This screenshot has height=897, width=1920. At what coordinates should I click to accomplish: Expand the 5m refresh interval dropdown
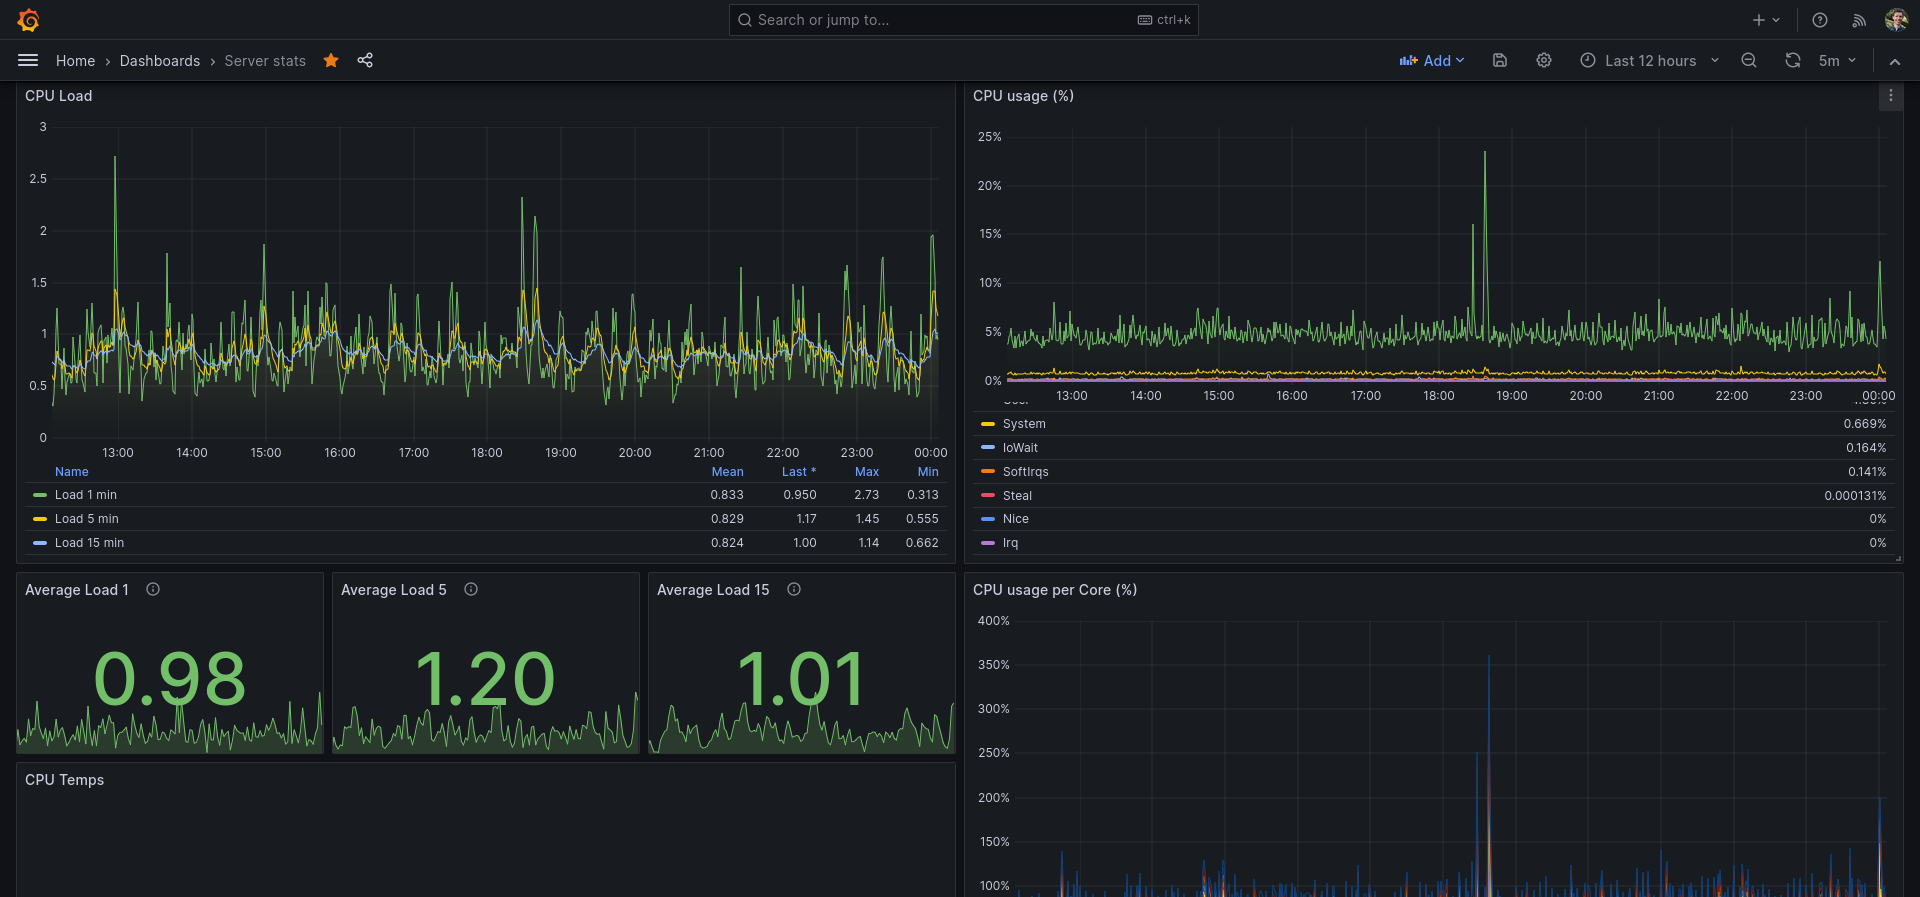tap(1837, 61)
